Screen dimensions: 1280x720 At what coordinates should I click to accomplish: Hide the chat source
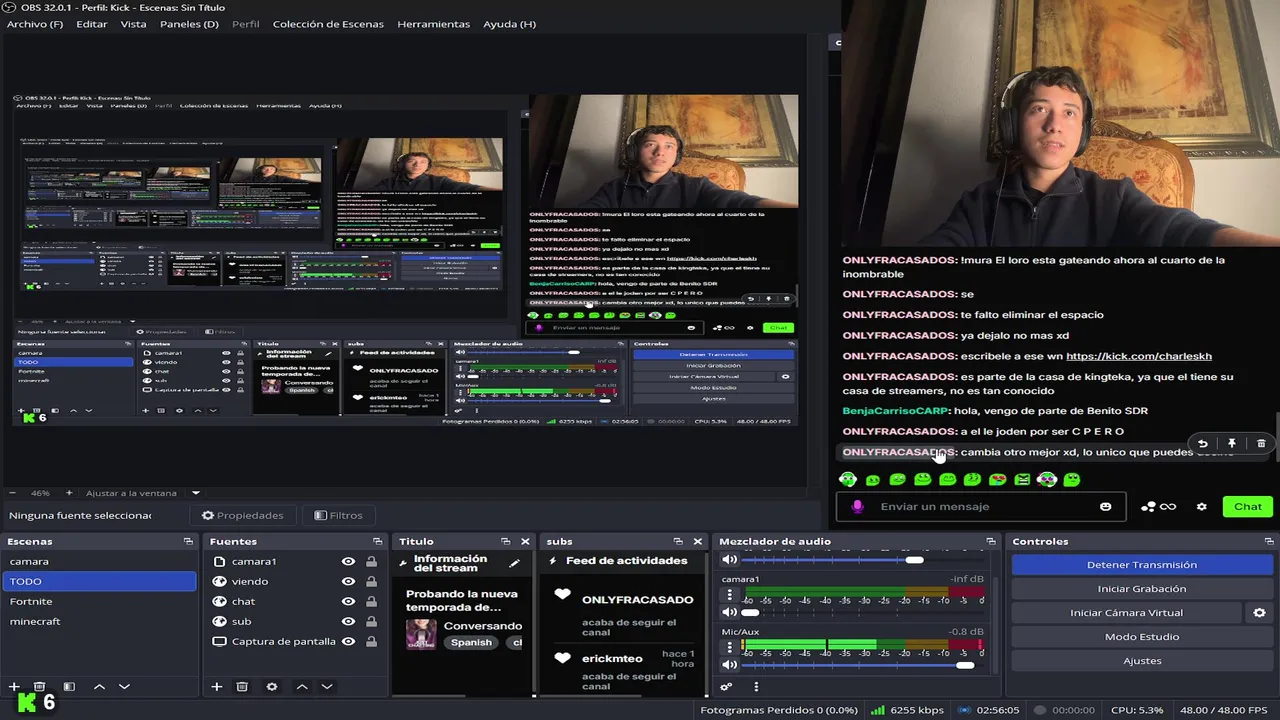(x=348, y=602)
